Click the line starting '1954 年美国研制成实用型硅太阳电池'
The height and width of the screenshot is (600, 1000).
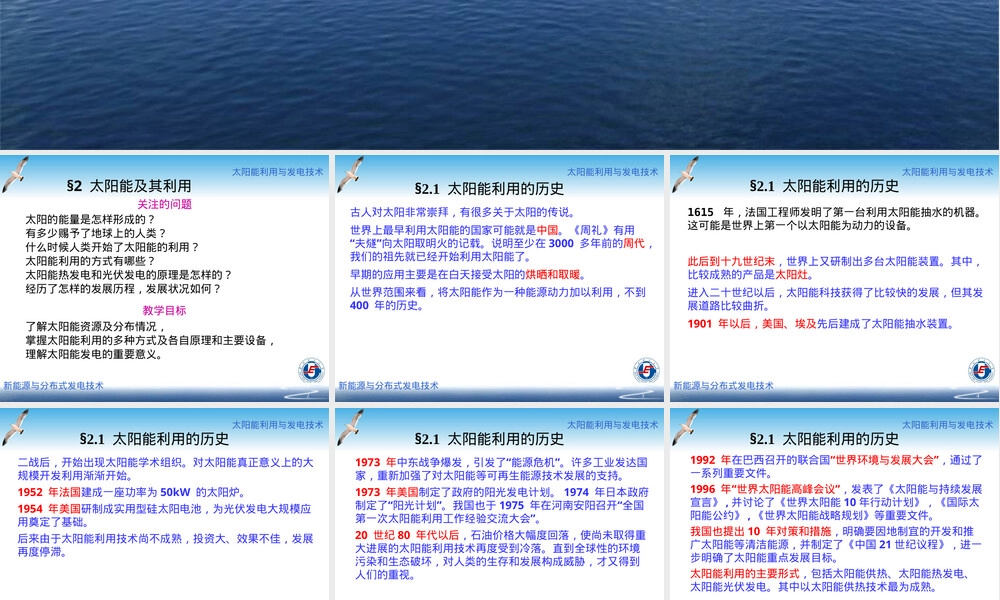click(x=165, y=515)
